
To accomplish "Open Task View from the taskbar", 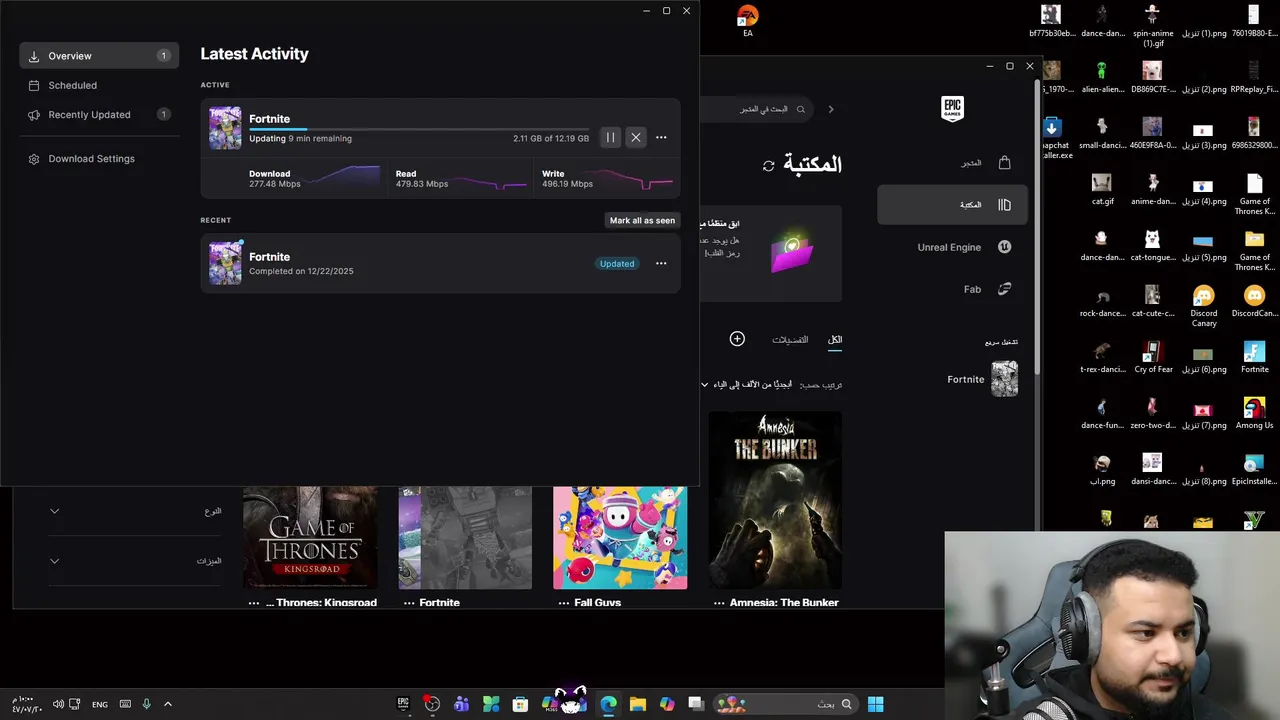I will (x=696, y=704).
